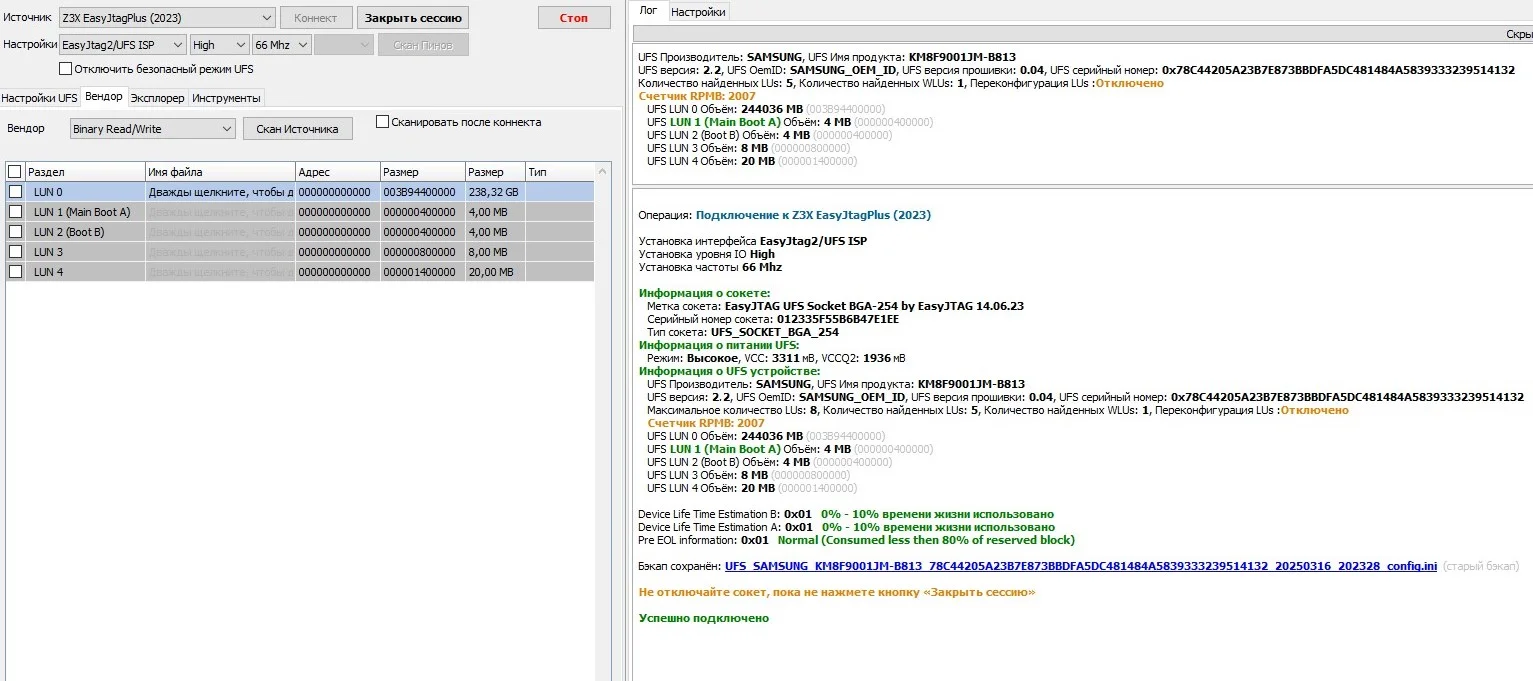Click the LUN 0 file name cell
The height and width of the screenshot is (681, 1533).
click(220, 192)
